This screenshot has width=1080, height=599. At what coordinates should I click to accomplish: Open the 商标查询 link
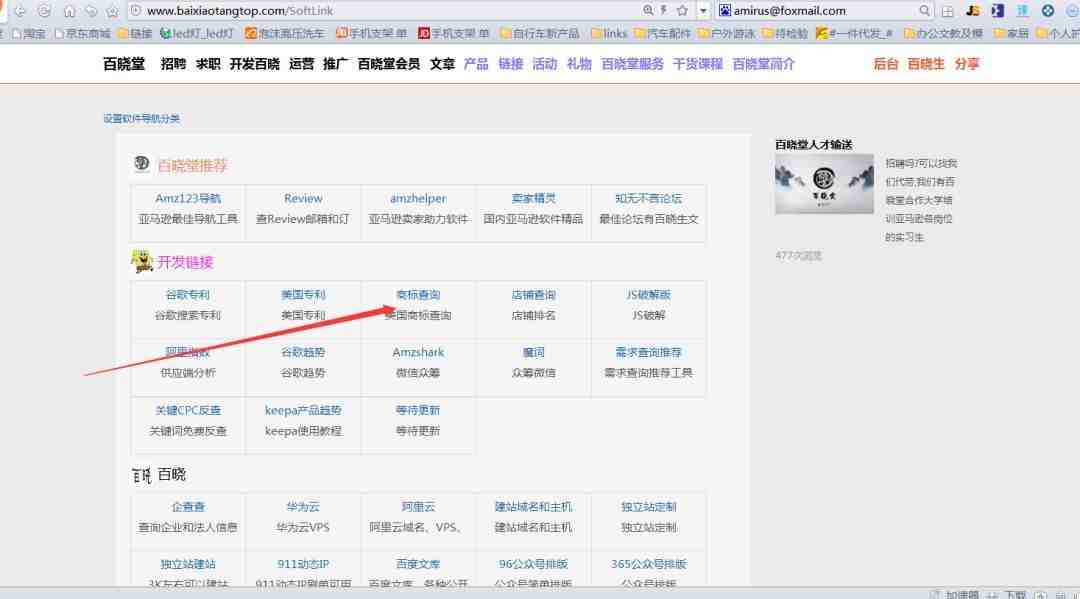(x=418, y=295)
